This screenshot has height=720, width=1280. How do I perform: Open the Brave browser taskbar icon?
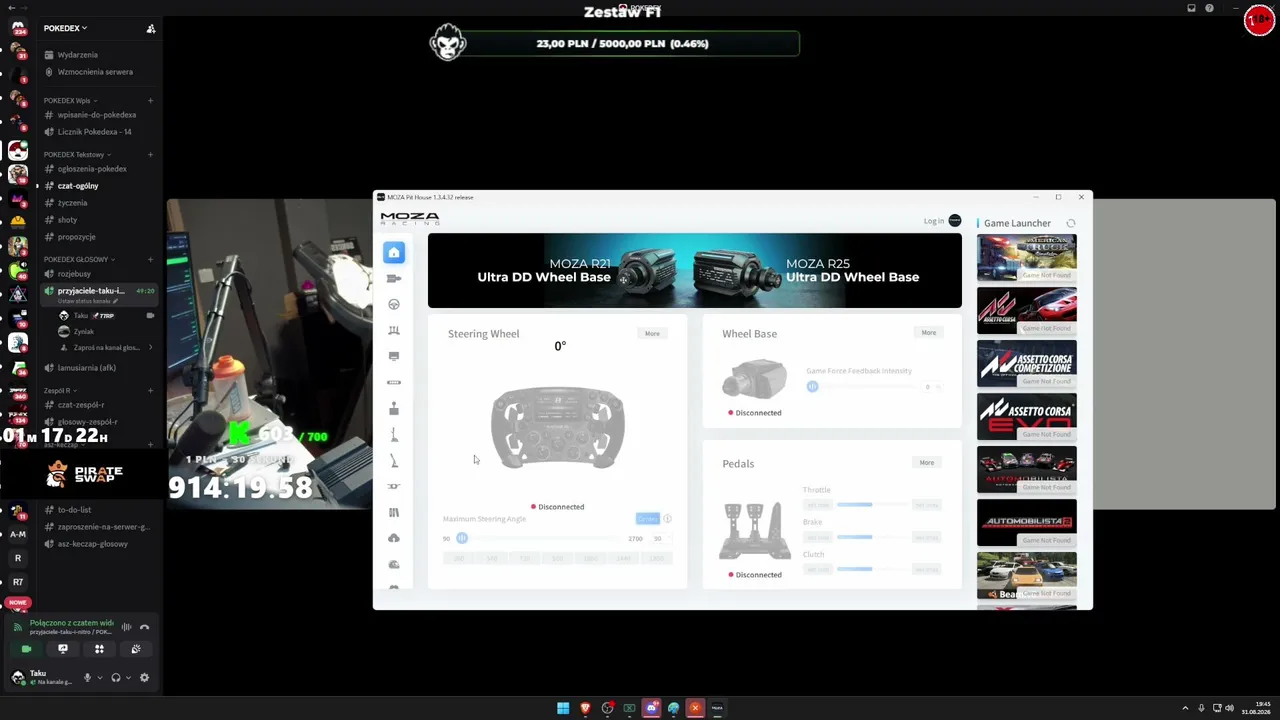(585, 709)
